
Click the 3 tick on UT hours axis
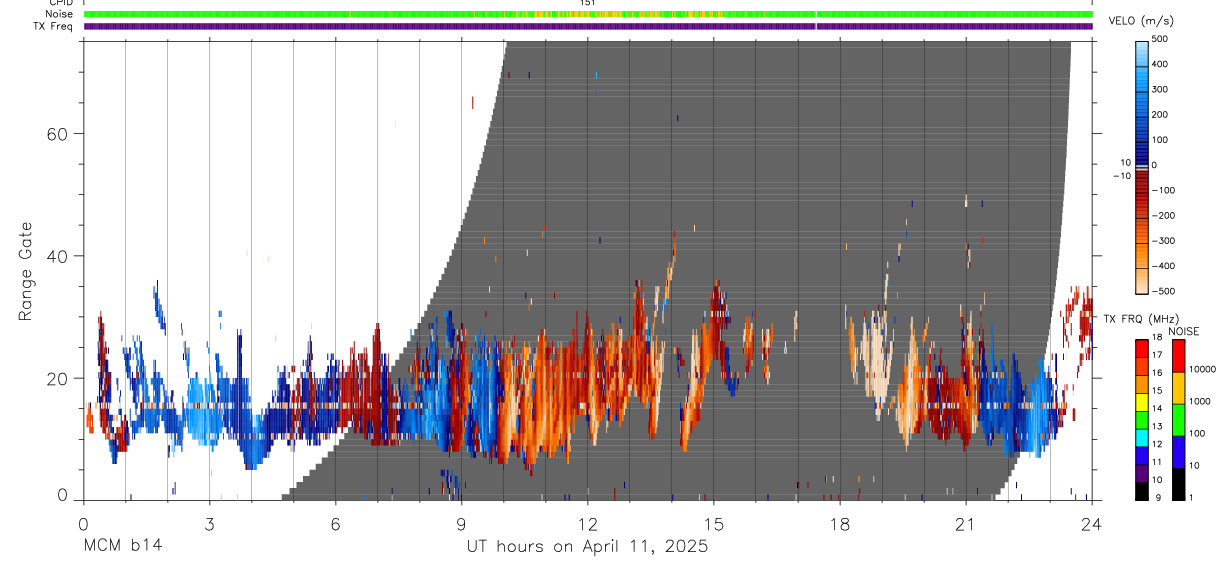point(209,524)
